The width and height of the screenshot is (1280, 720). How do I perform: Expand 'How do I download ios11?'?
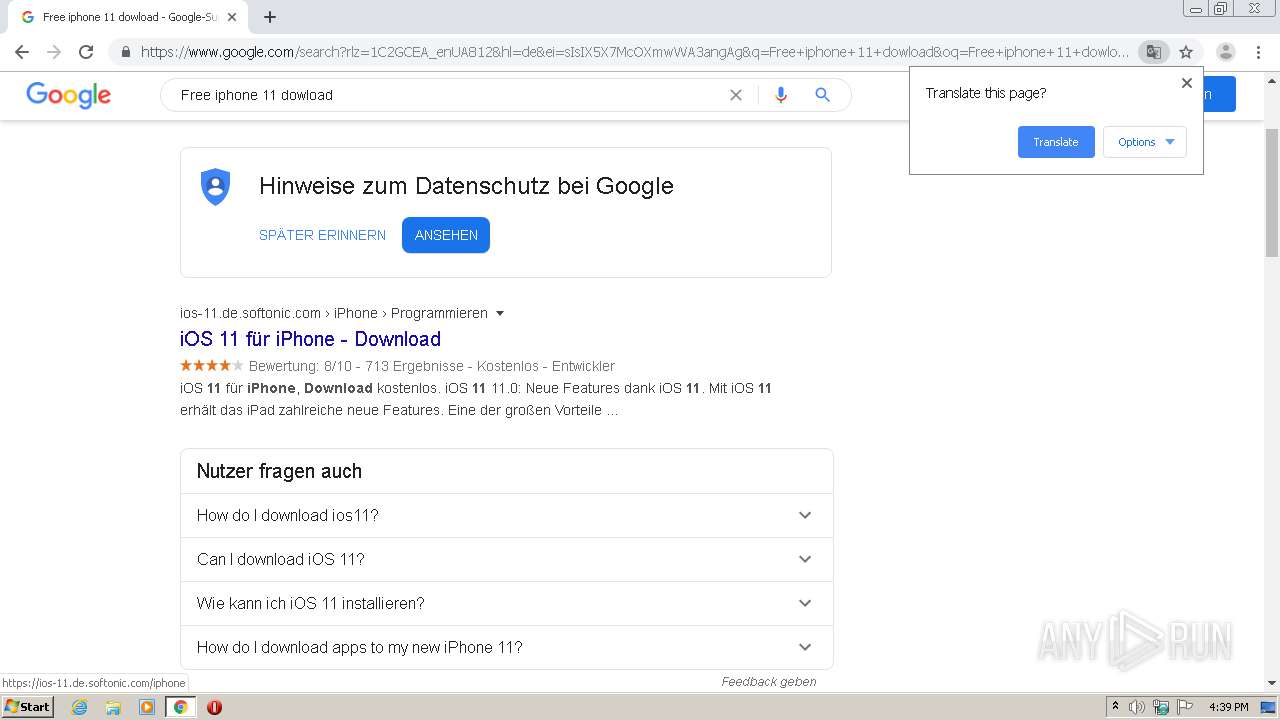506,515
